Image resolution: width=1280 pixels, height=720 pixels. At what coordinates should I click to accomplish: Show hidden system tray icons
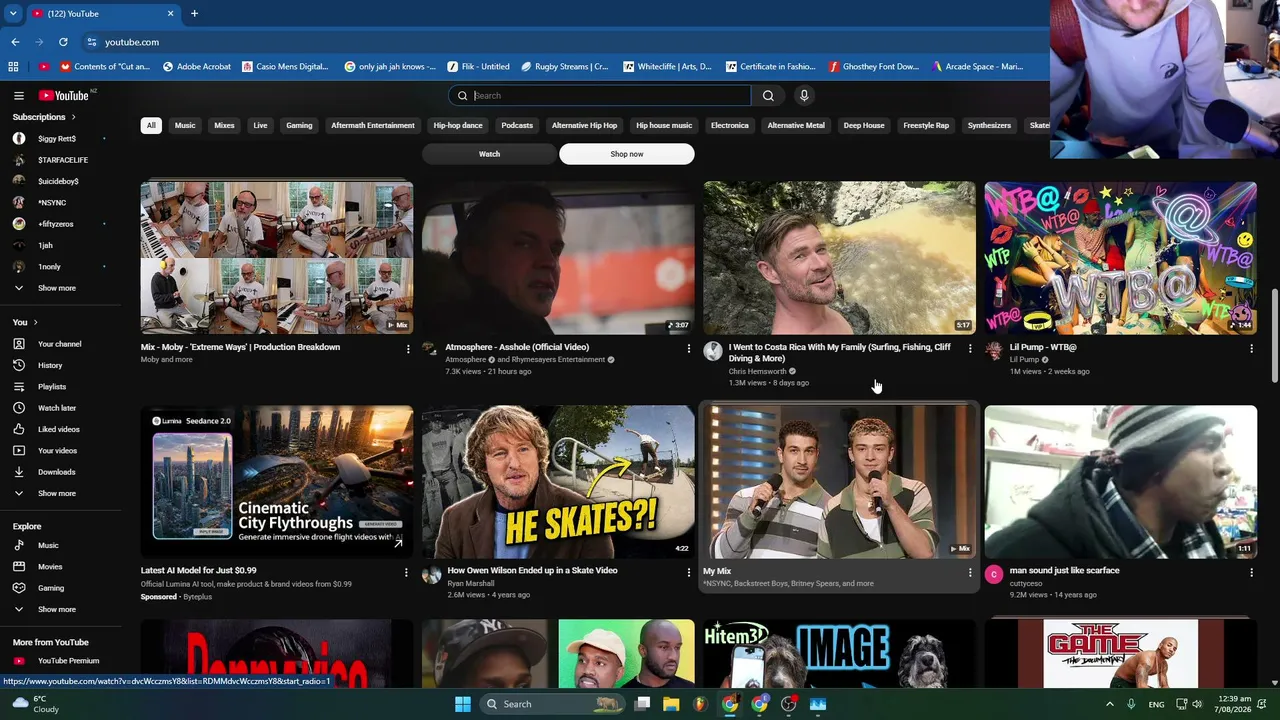1109,704
